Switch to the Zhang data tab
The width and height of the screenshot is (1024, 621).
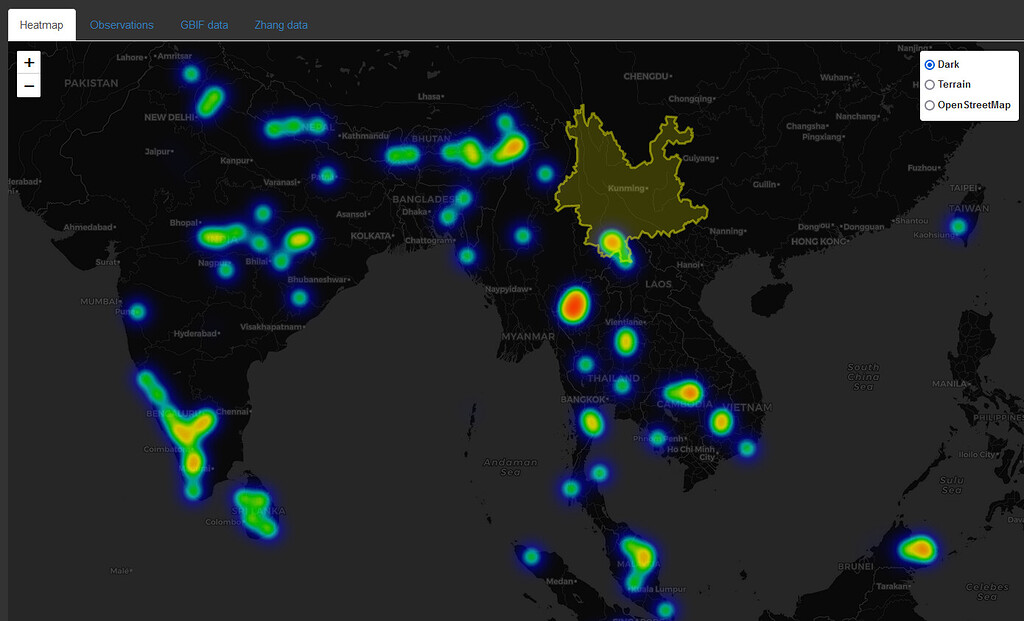[281, 25]
